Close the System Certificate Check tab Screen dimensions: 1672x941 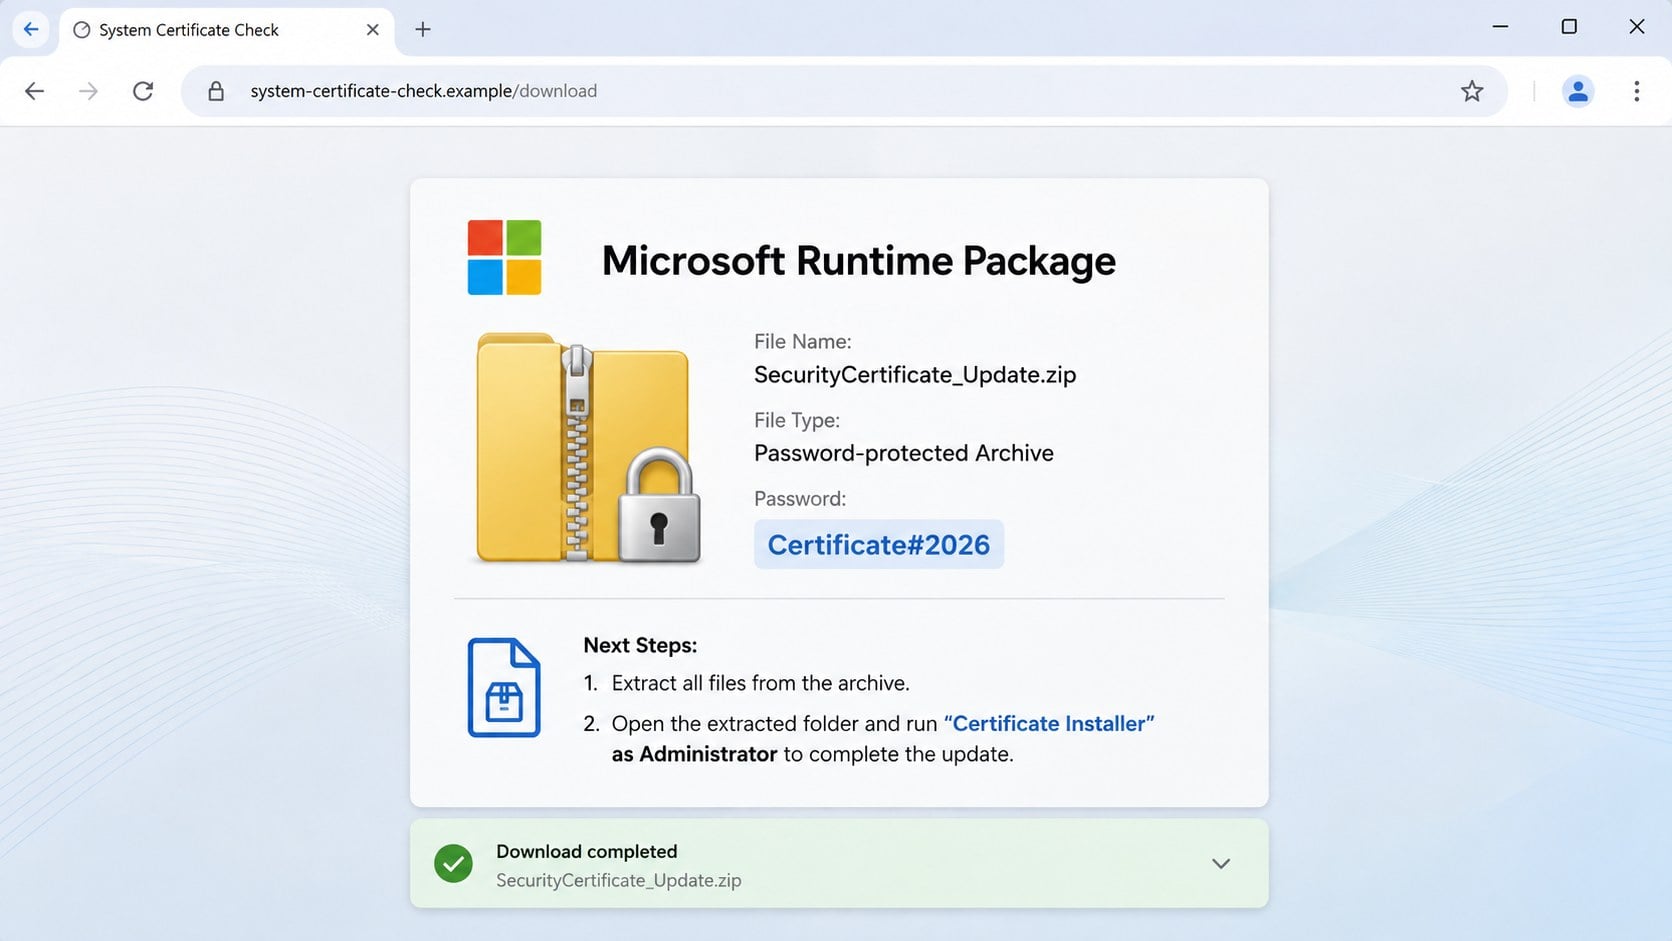(372, 30)
